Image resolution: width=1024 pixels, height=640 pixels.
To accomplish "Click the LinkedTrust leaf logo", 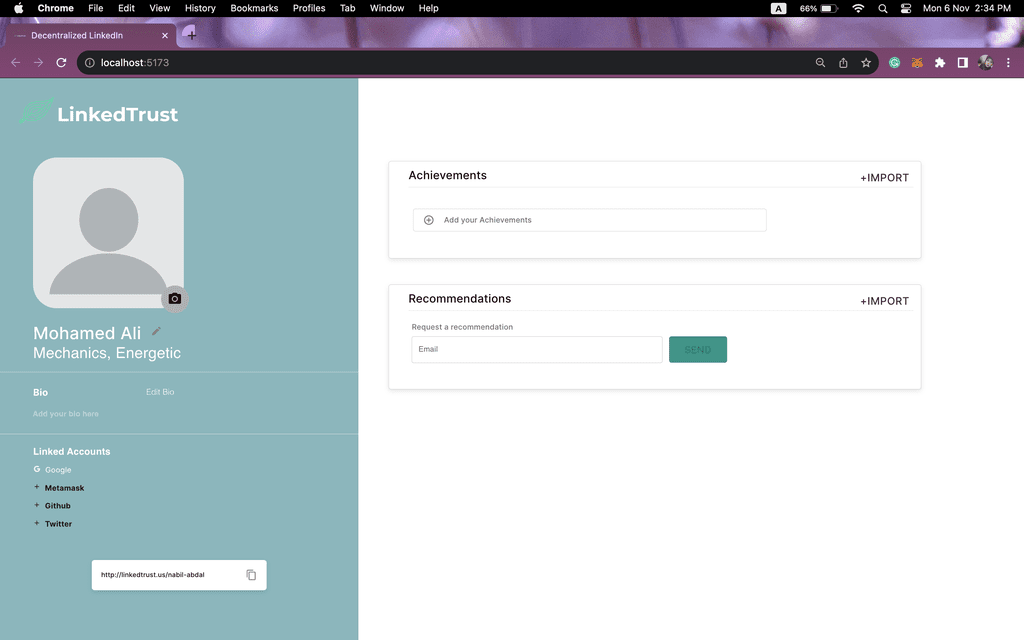I will coord(36,111).
